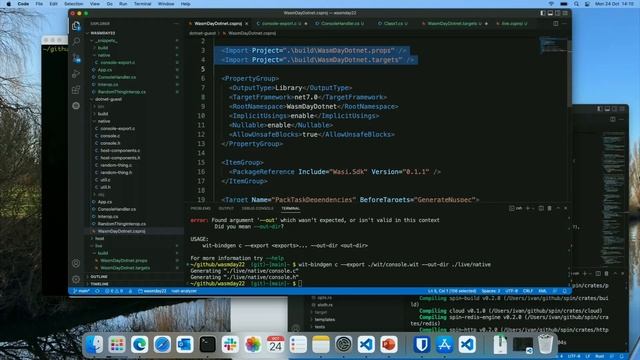640x360 pixels.
Task: Click the XML language mode in status bar
Action: [542, 291]
